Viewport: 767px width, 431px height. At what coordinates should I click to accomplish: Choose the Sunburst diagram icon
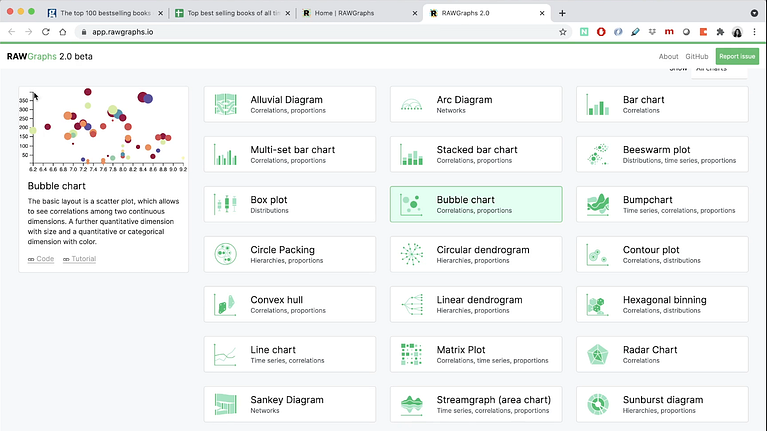597,405
